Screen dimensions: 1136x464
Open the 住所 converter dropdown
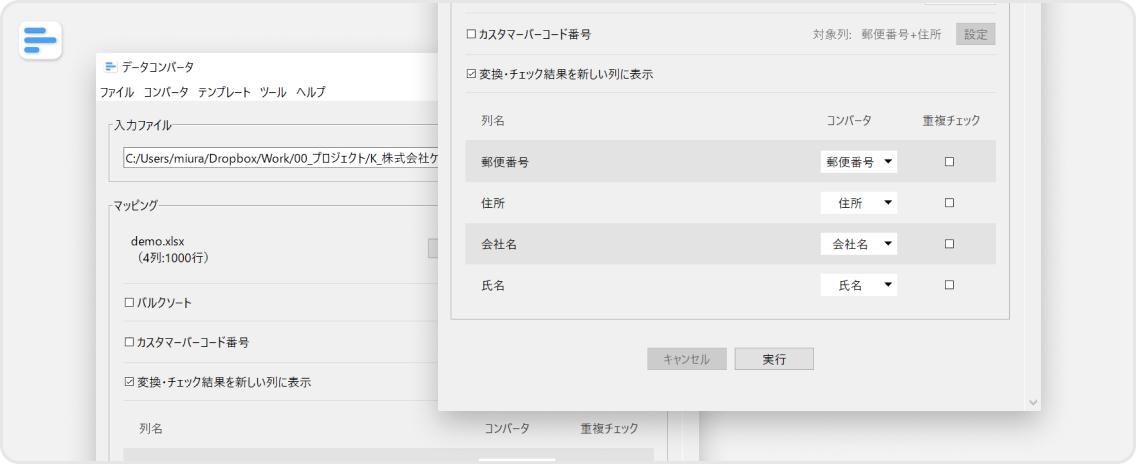[x=859, y=203]
